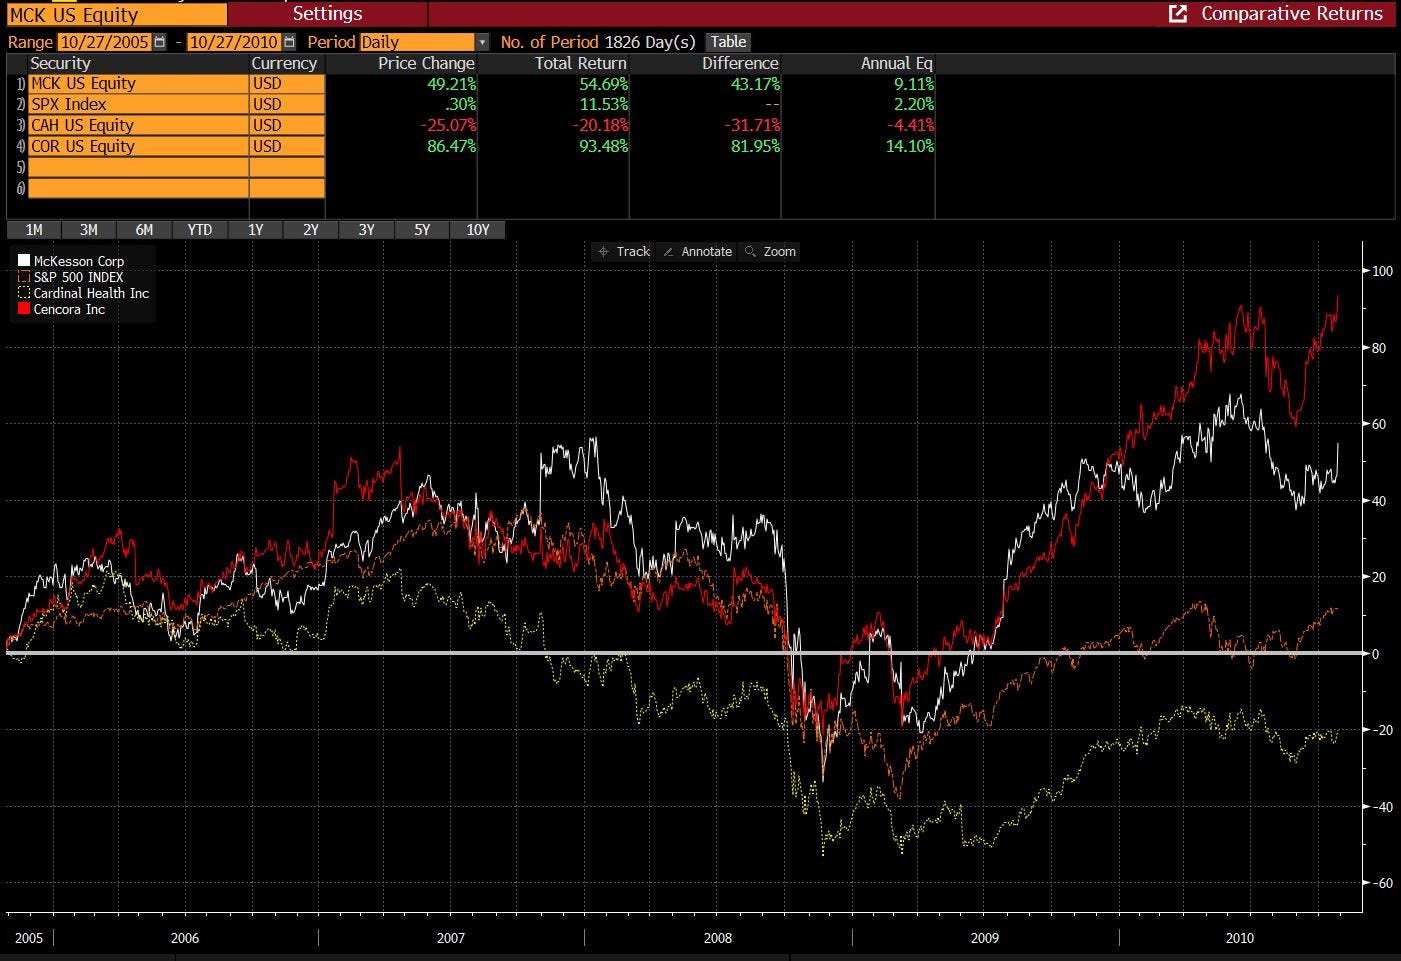Image resolution: width=1401 pixels, height=961 pixels.
Task: Click the USD currency cell for MCK US Equity
Action: coord(287,84)
